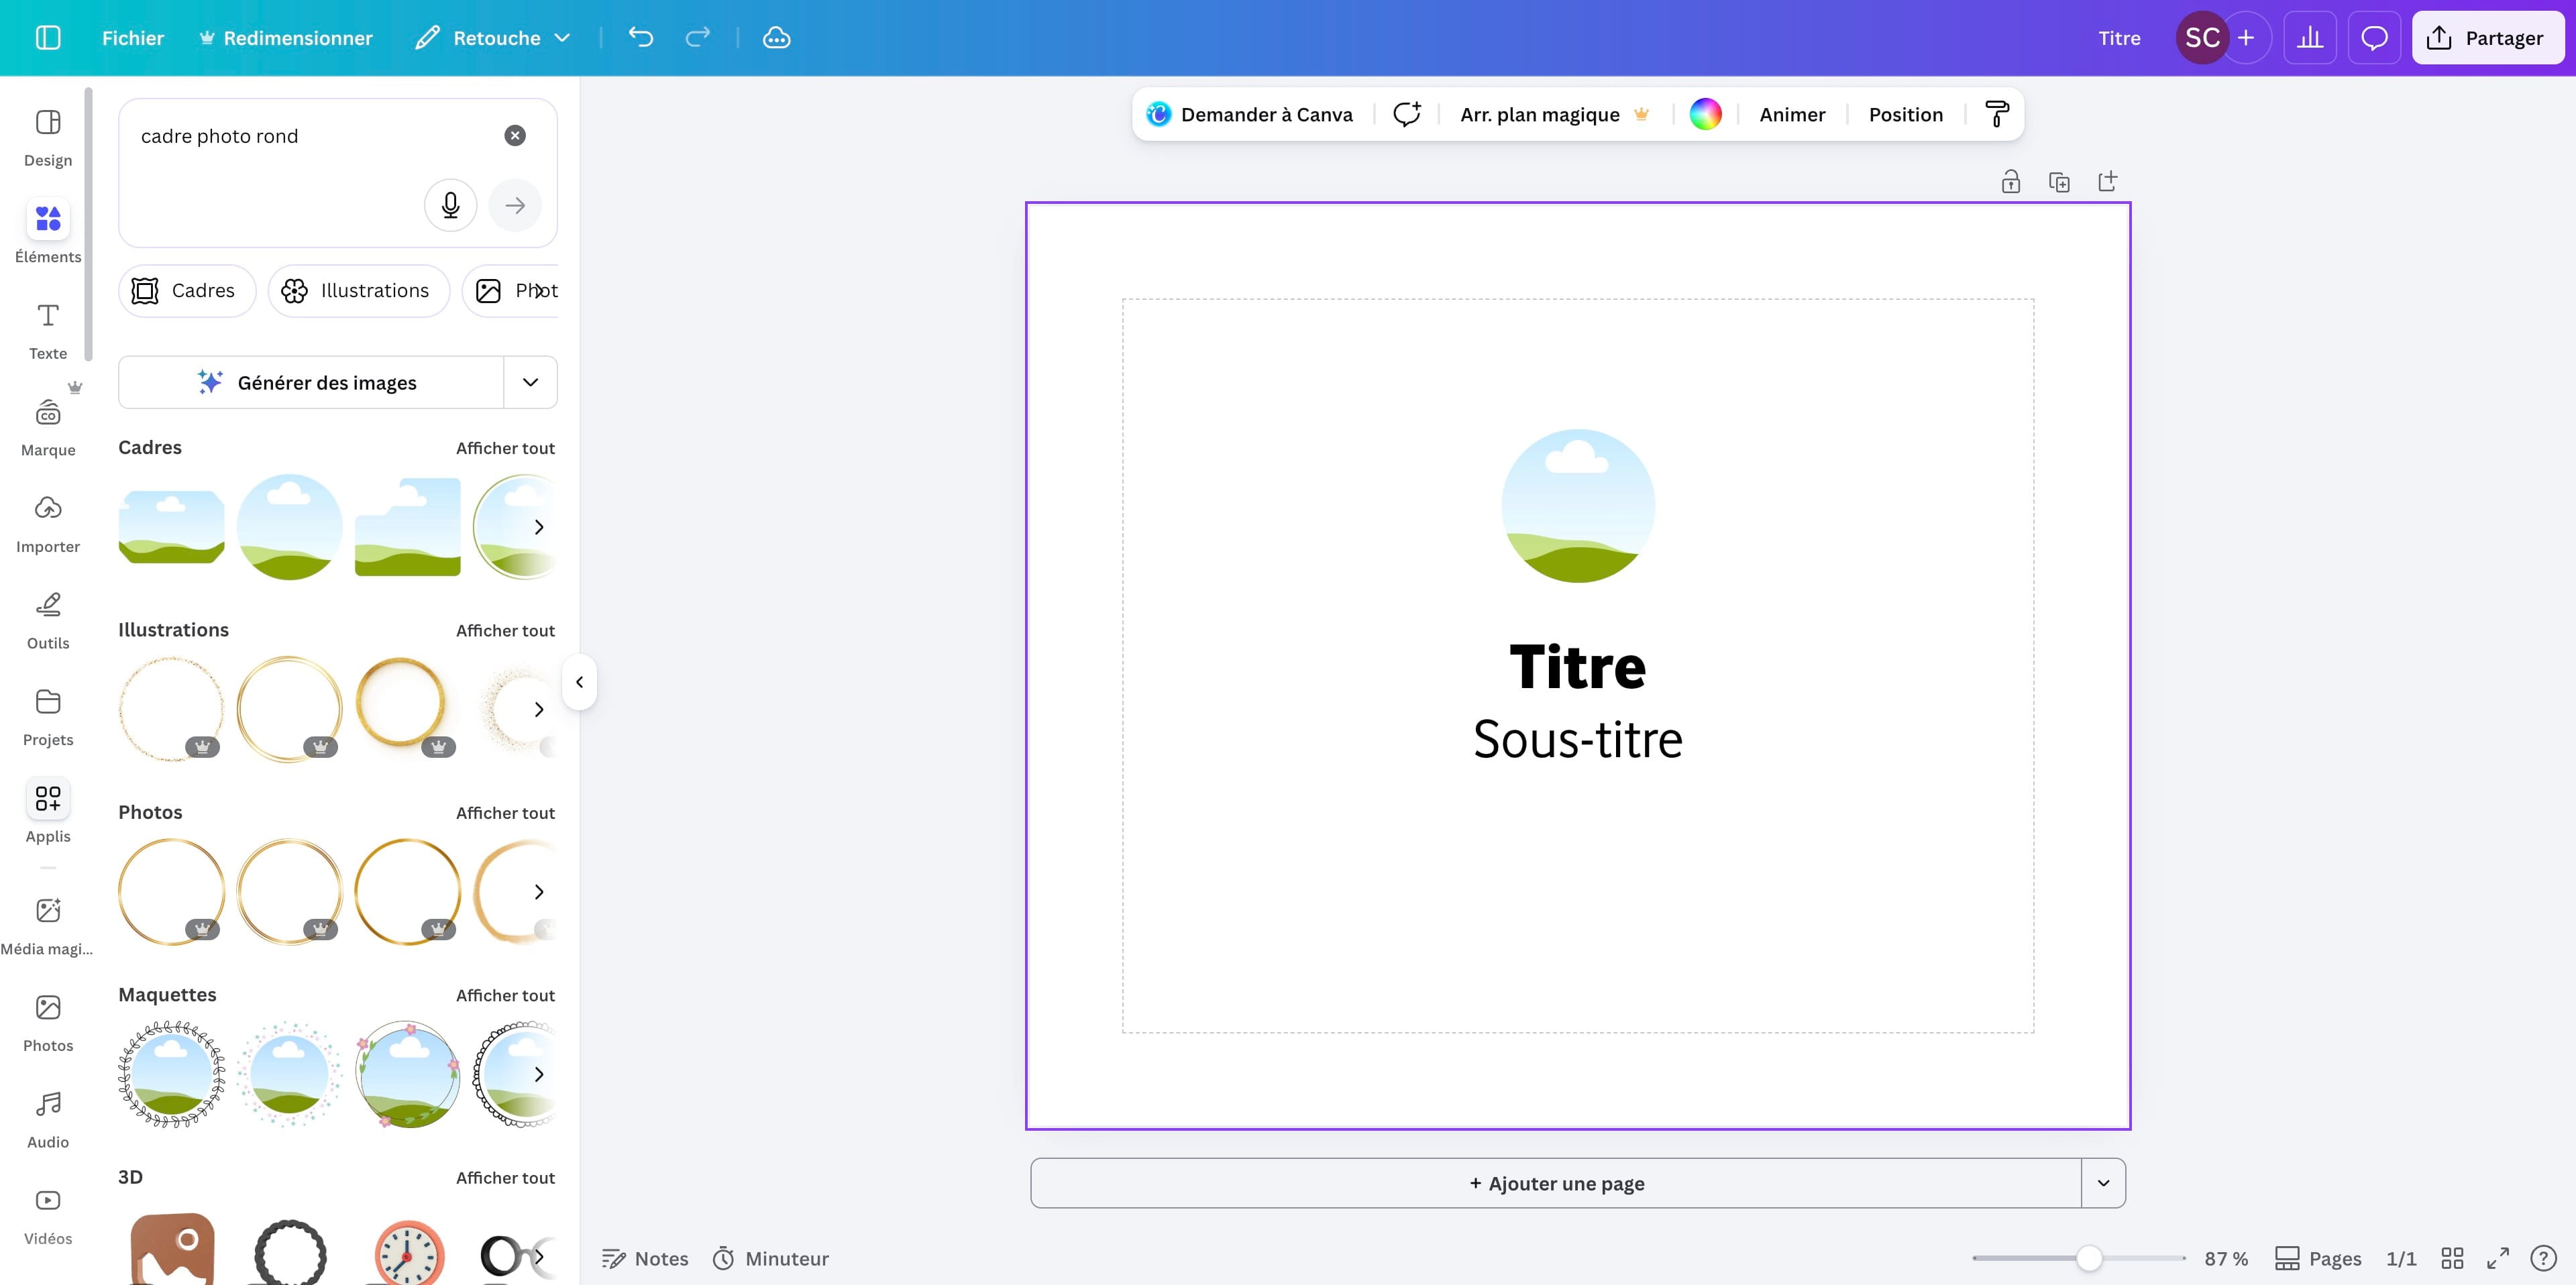The height and width of the screenshot is (1285, 2576).
Task: Add collaborator with plus icon
Action: (2247, 38)
